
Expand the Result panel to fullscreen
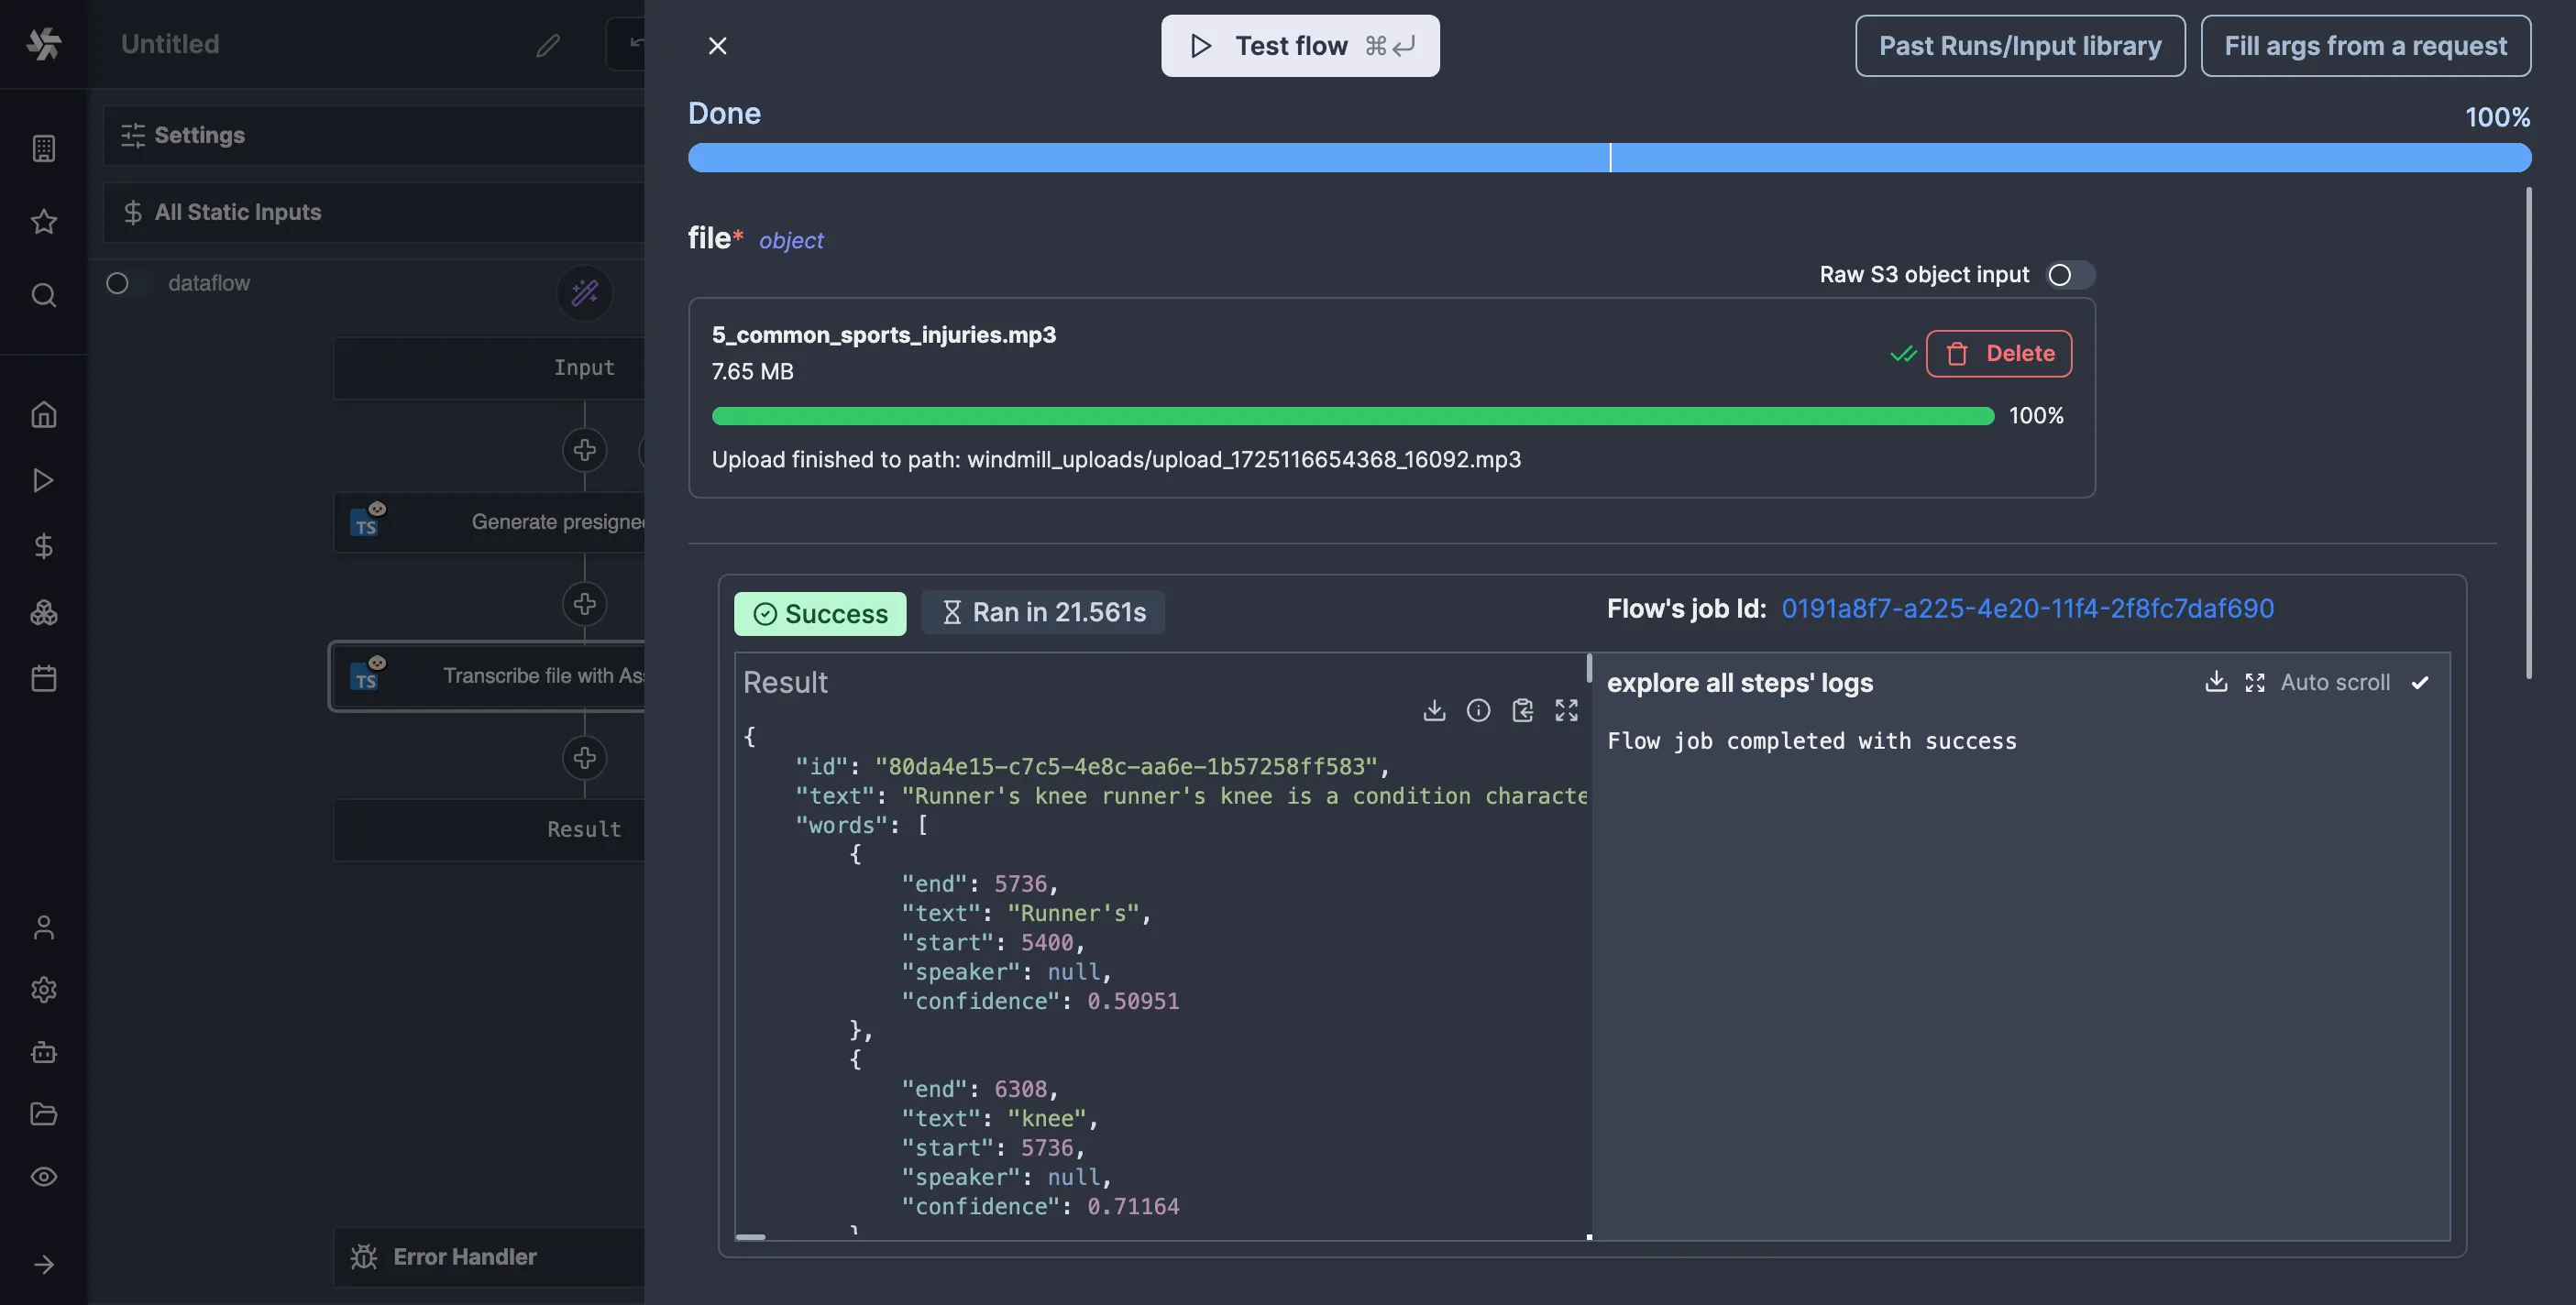tap(1566, 710)
